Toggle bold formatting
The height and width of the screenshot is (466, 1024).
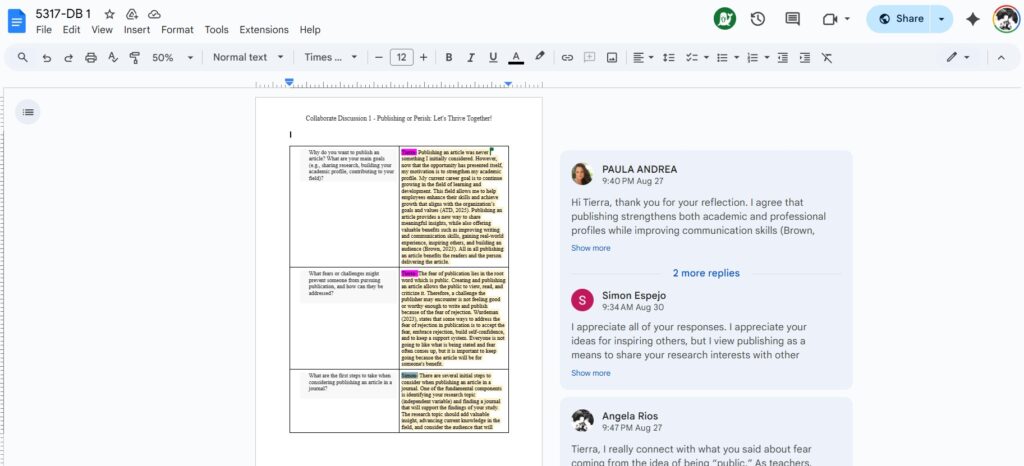coord(448,58)
